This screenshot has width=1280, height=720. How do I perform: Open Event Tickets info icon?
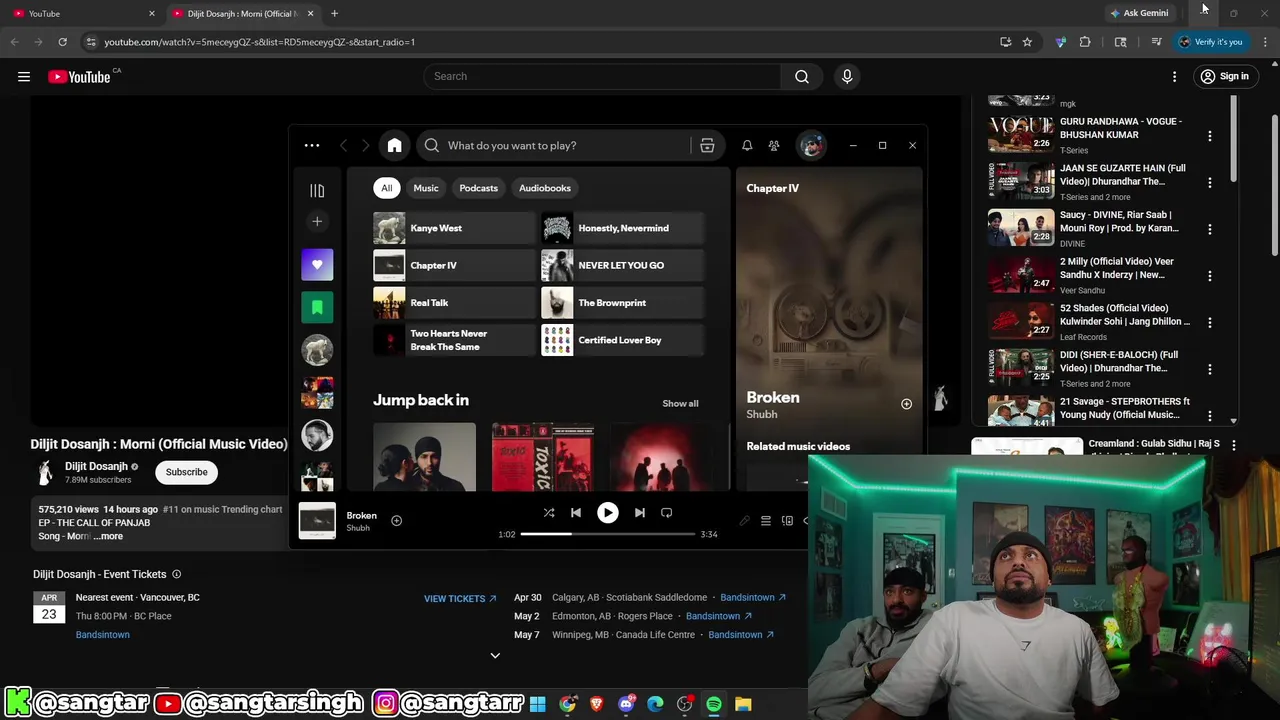pos(176,574)
